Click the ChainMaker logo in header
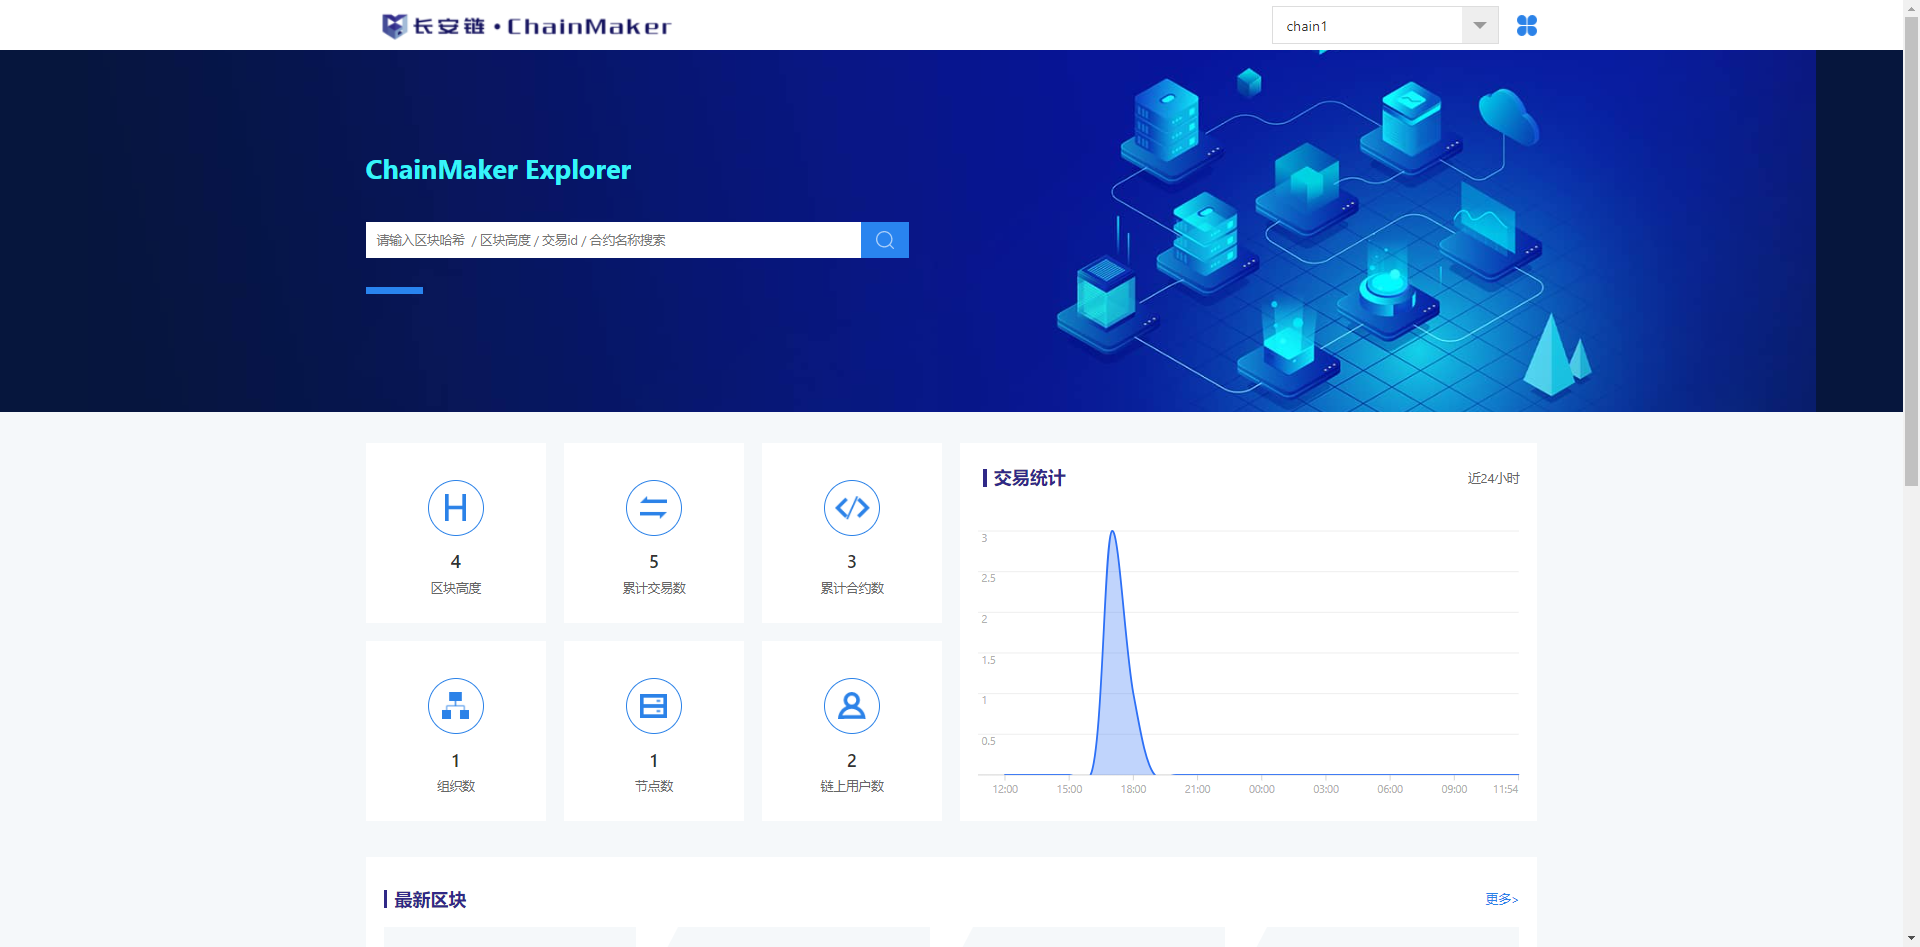 (526, 26)
